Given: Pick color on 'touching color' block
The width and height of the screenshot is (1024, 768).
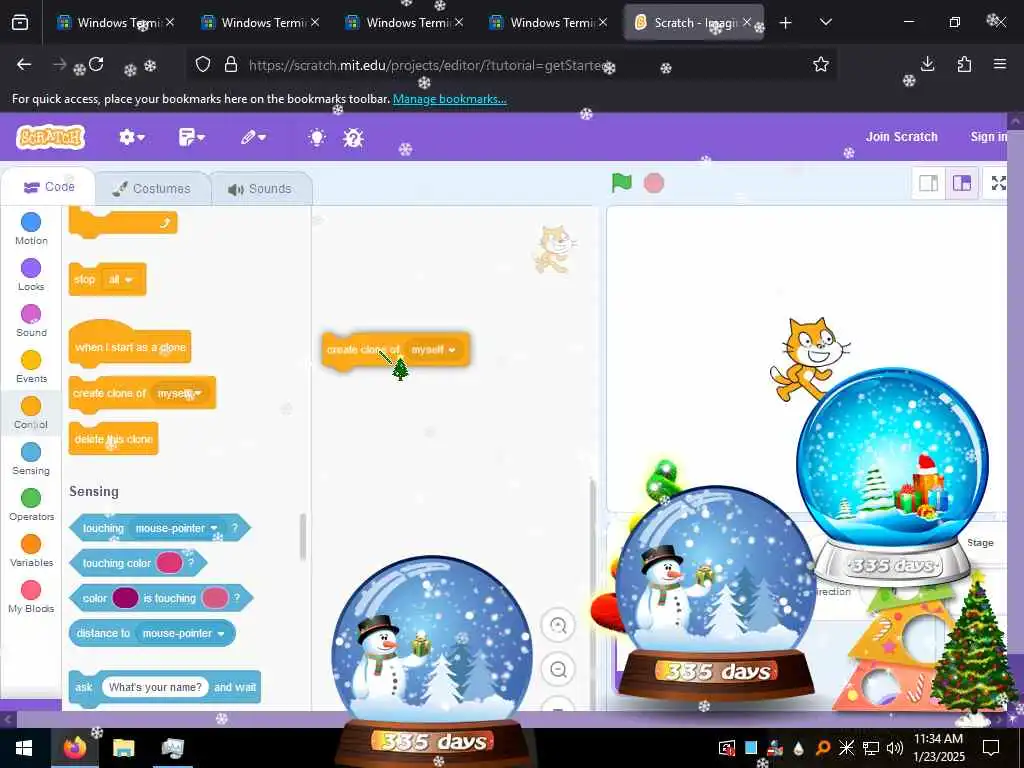Looking at the screenshot, I should [x=169, y=563].
